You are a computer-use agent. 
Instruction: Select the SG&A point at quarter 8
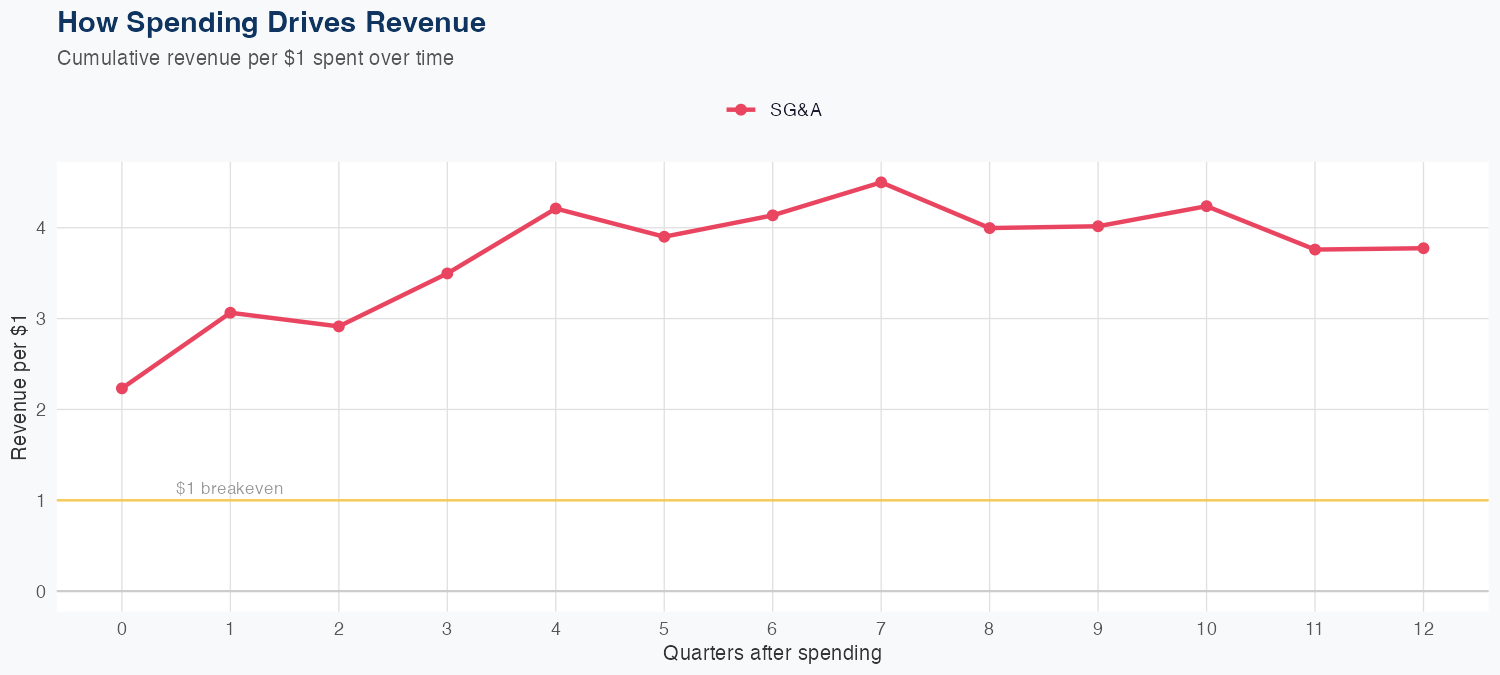[x=989, y=228]
